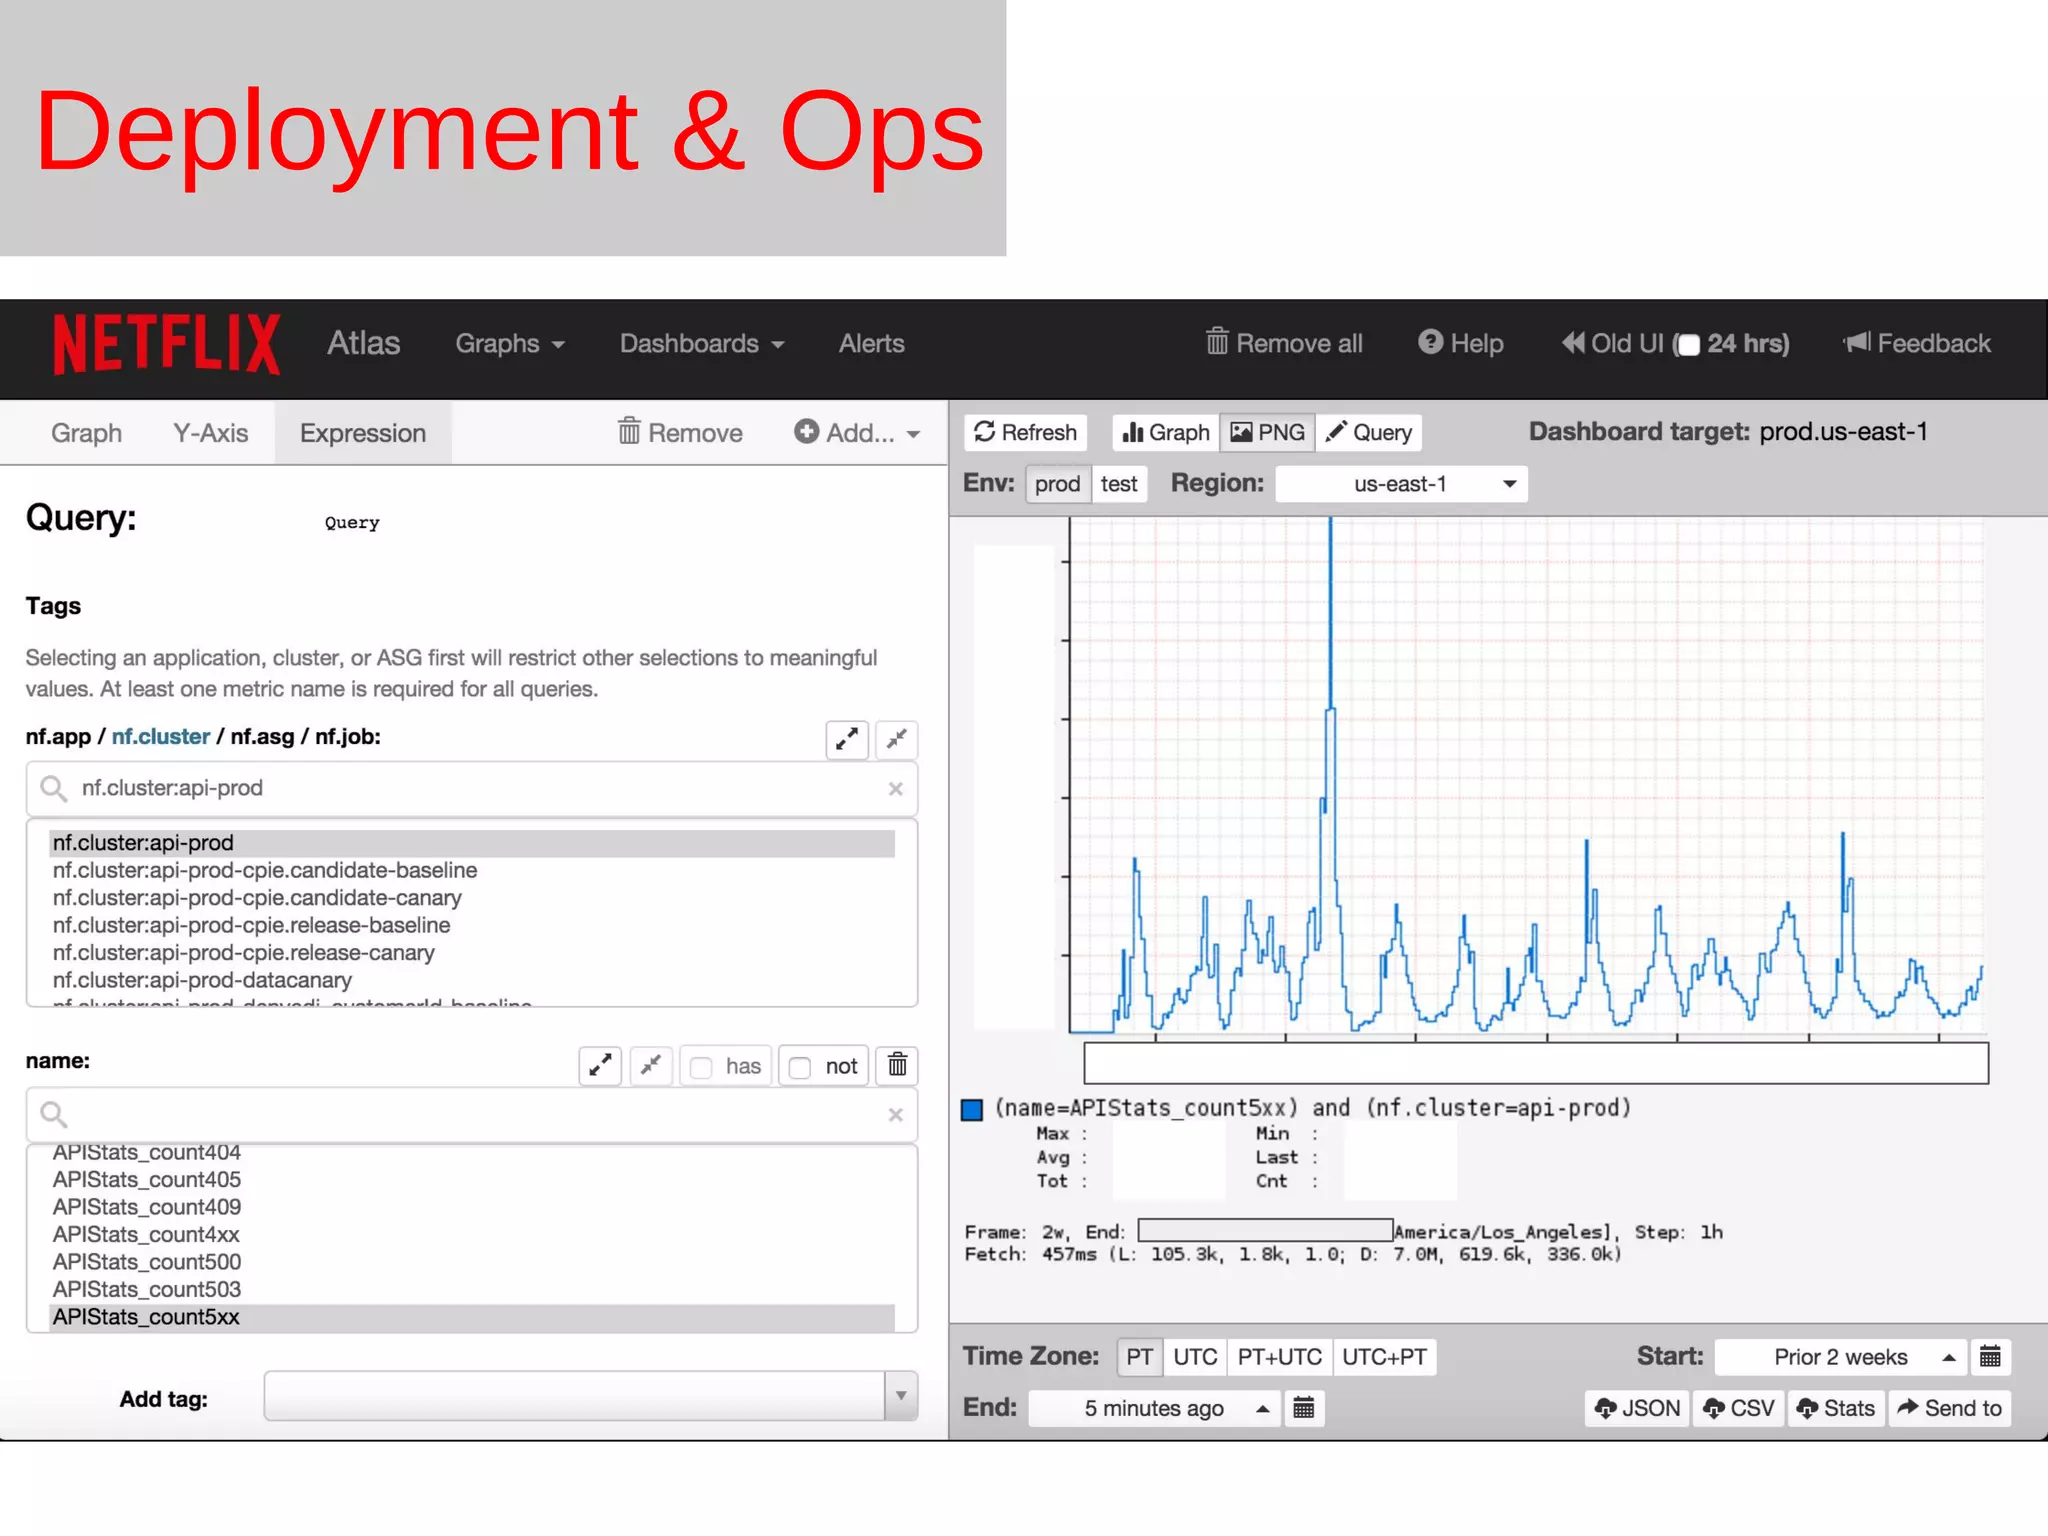Open the End '5 minutes ago' dropdown
Screen dimensions: 2048x1536
[x=1155, y=1408]
